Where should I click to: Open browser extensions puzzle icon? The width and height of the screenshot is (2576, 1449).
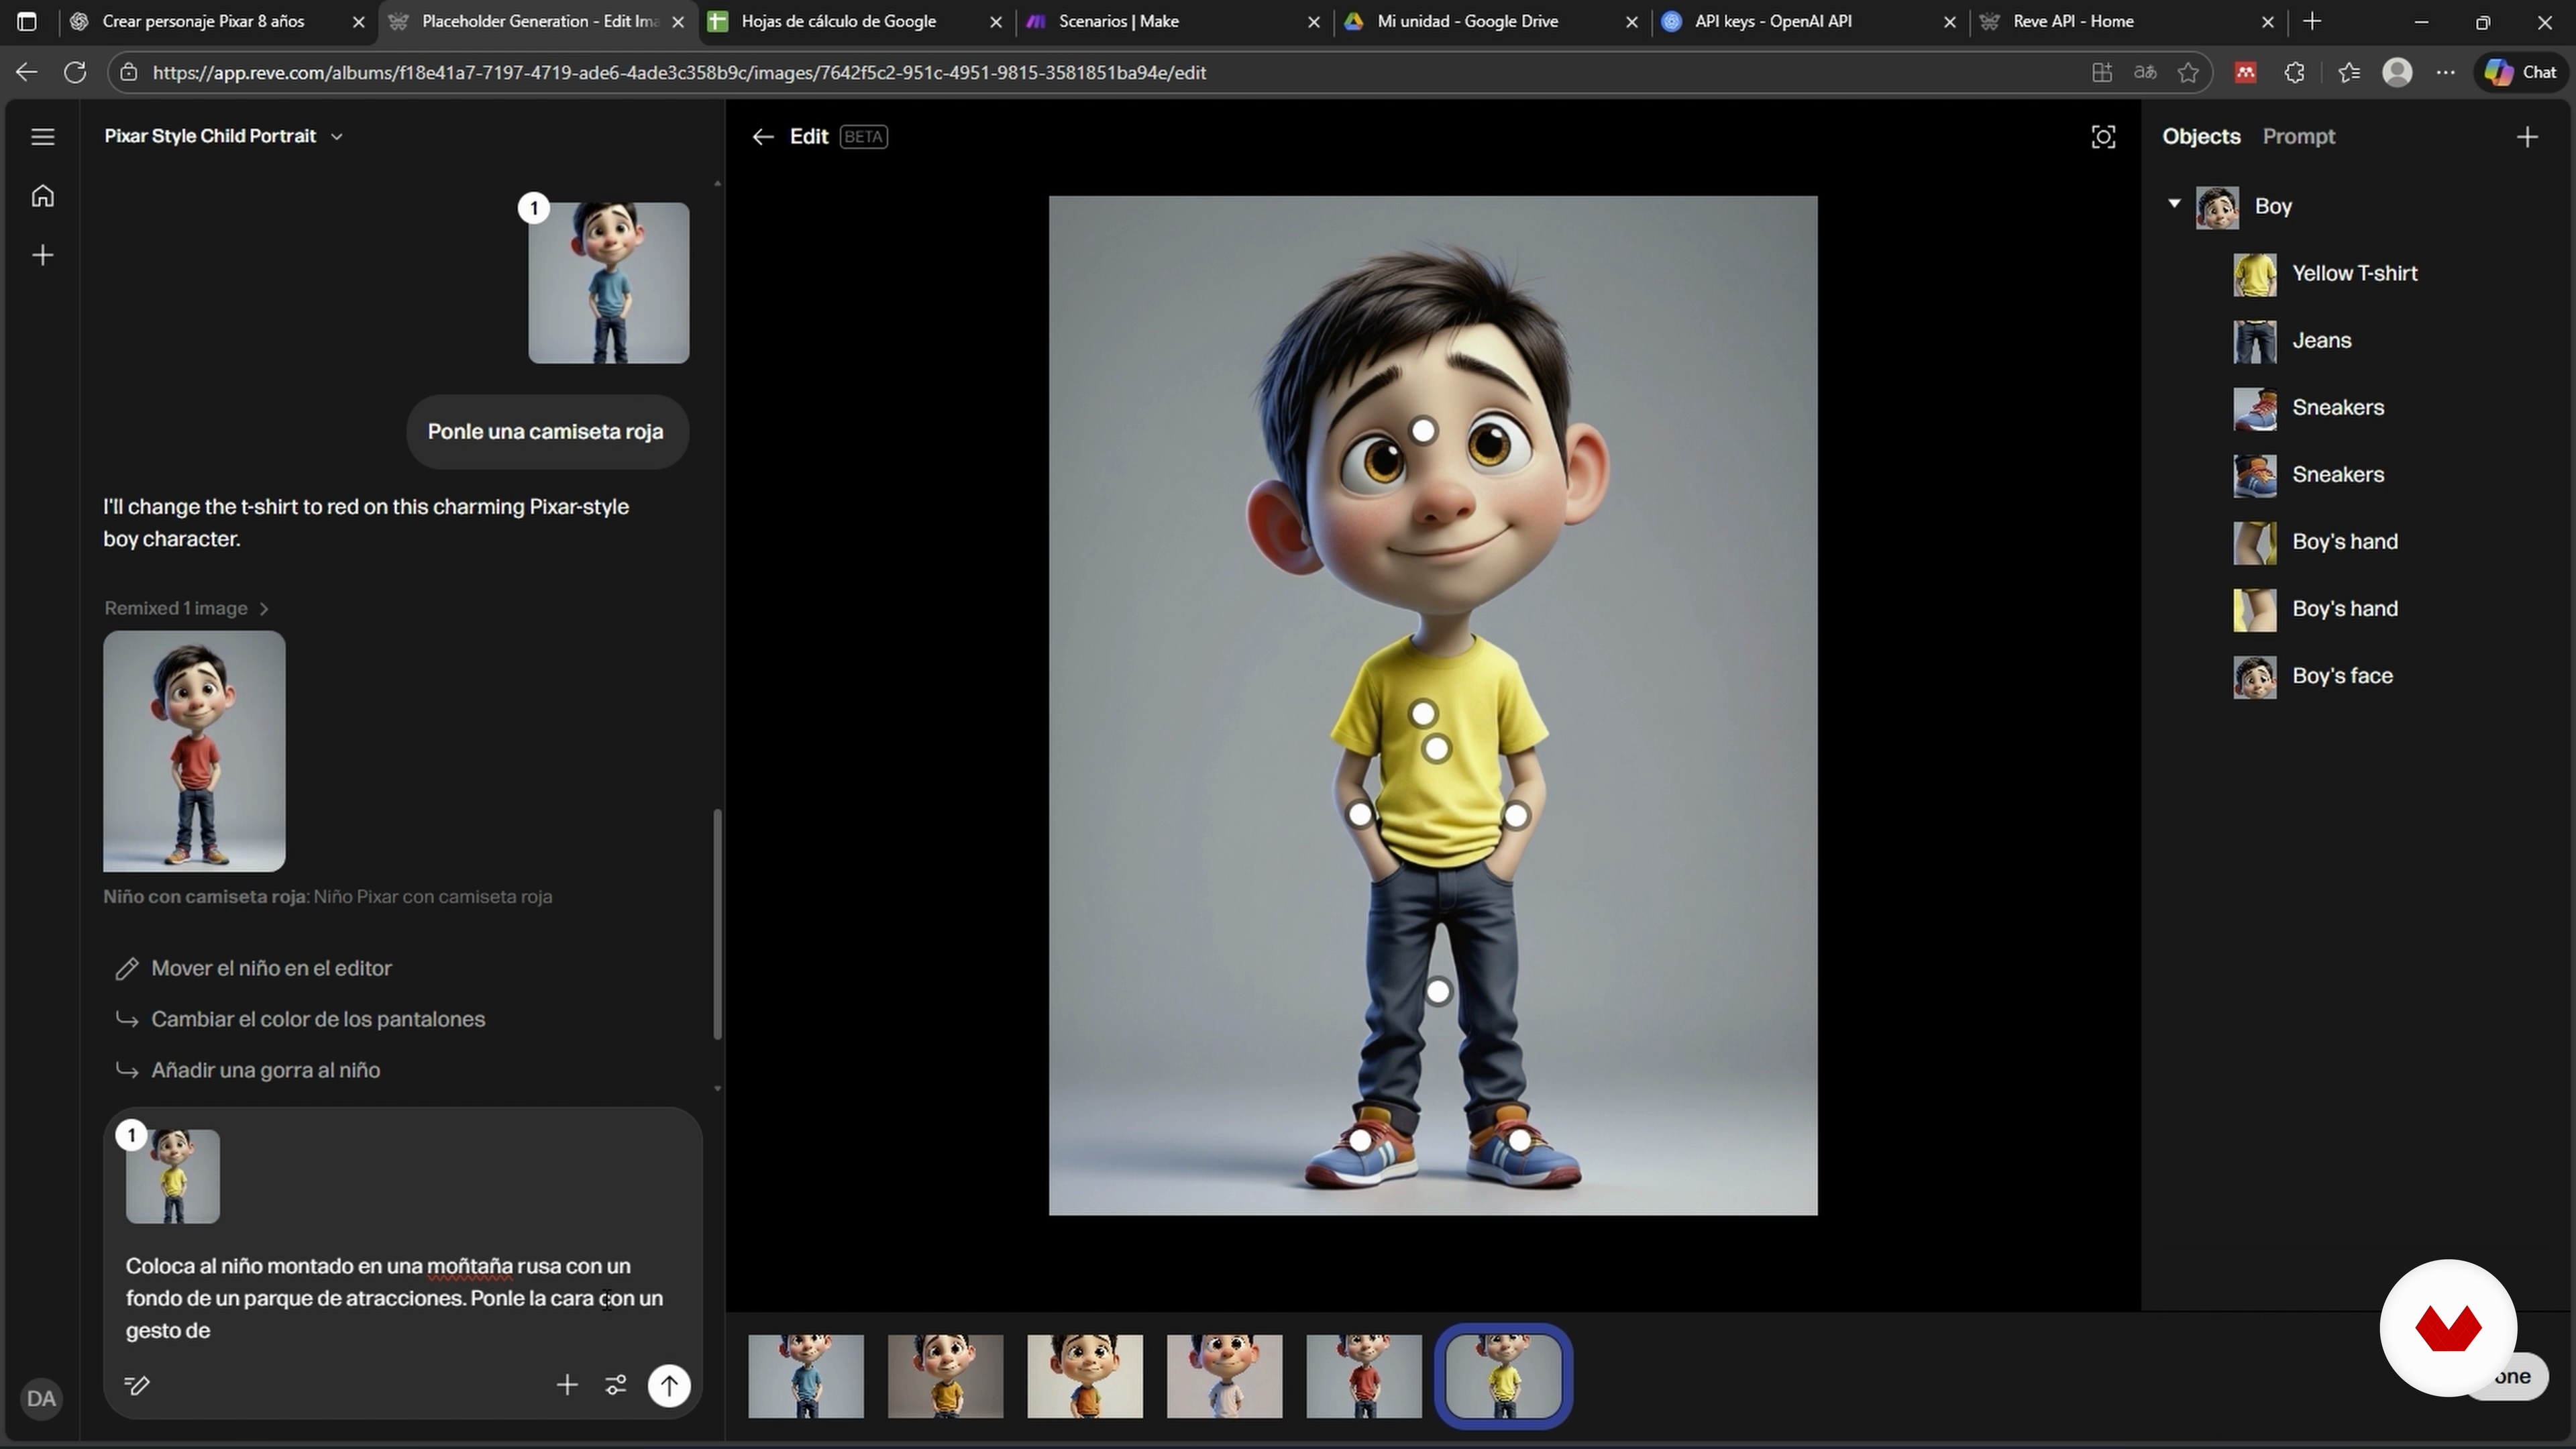coord(2295,72)
